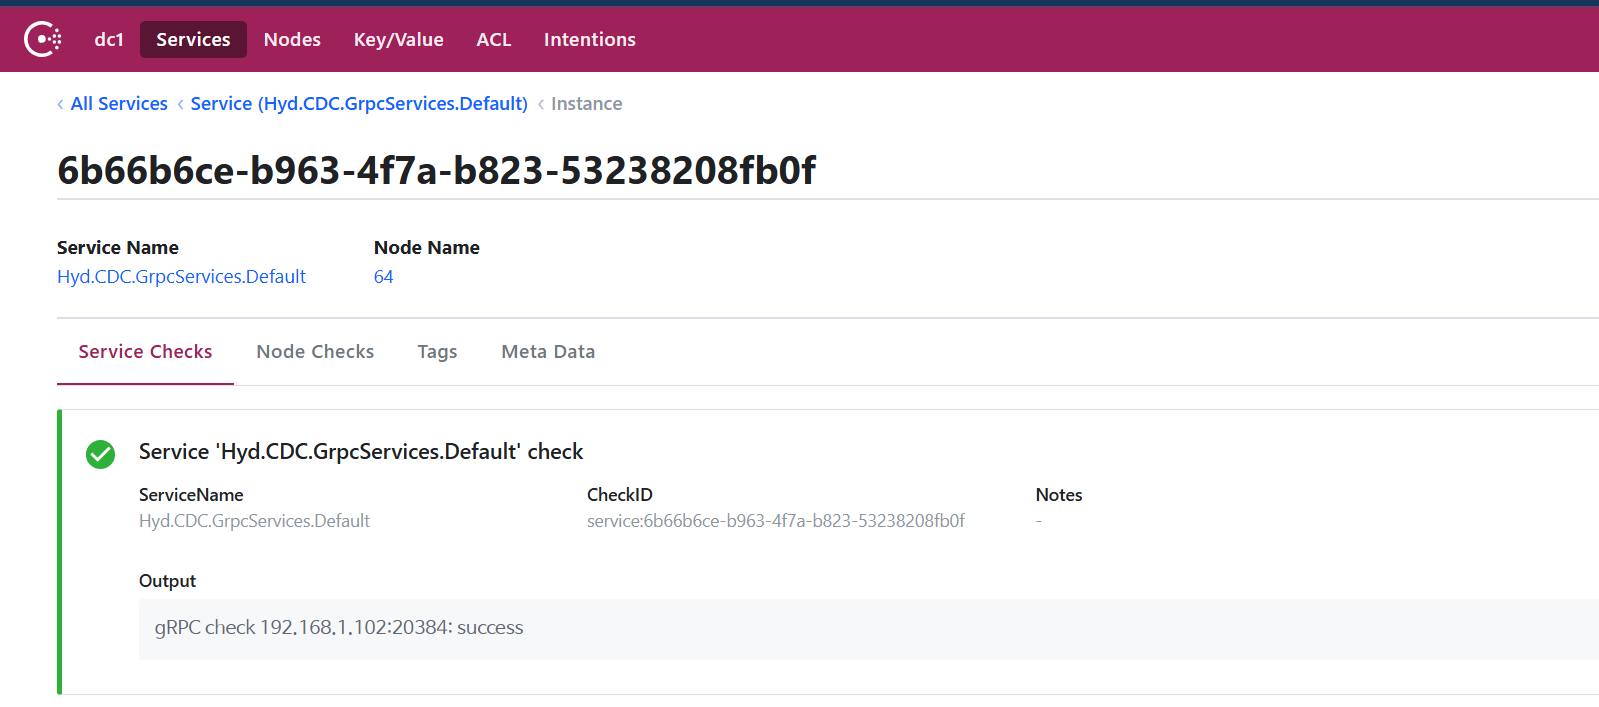Select the Service Checks tab
The width and height of the screenshot is (1599, 707).
pyautogui.click(x=145, y=352)
